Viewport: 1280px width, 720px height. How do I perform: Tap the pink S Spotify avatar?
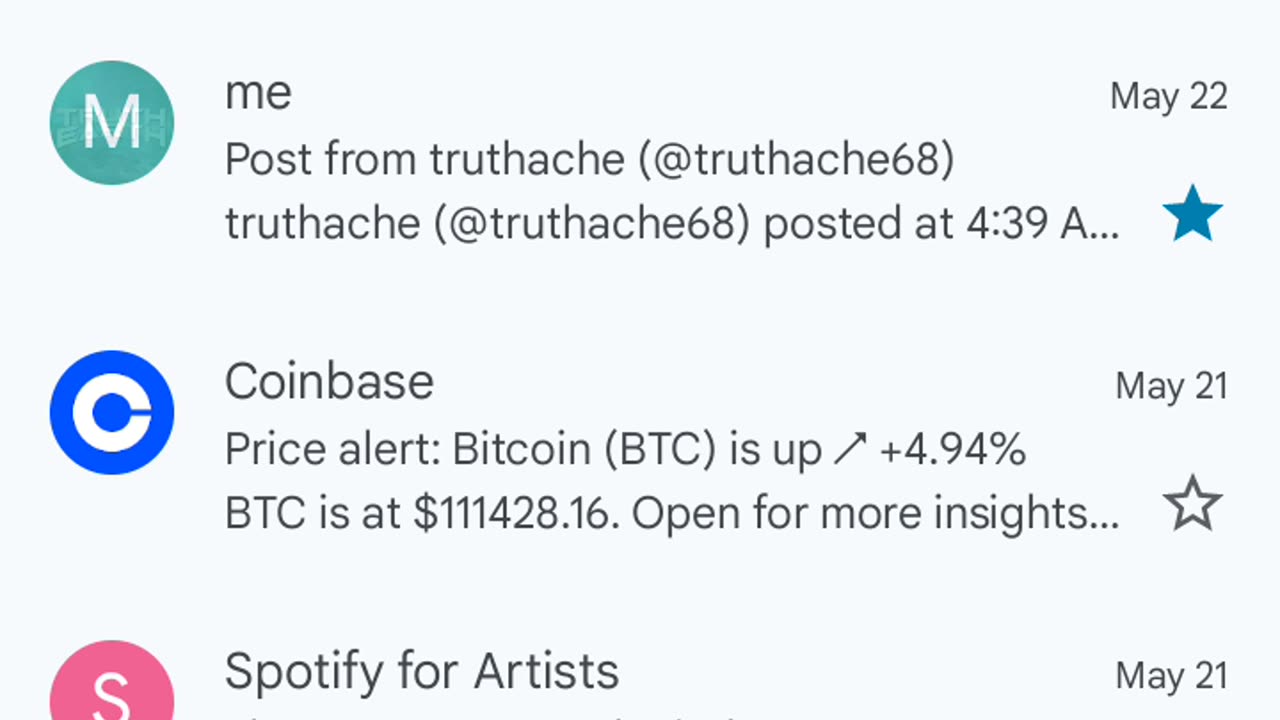pos(112,681)
